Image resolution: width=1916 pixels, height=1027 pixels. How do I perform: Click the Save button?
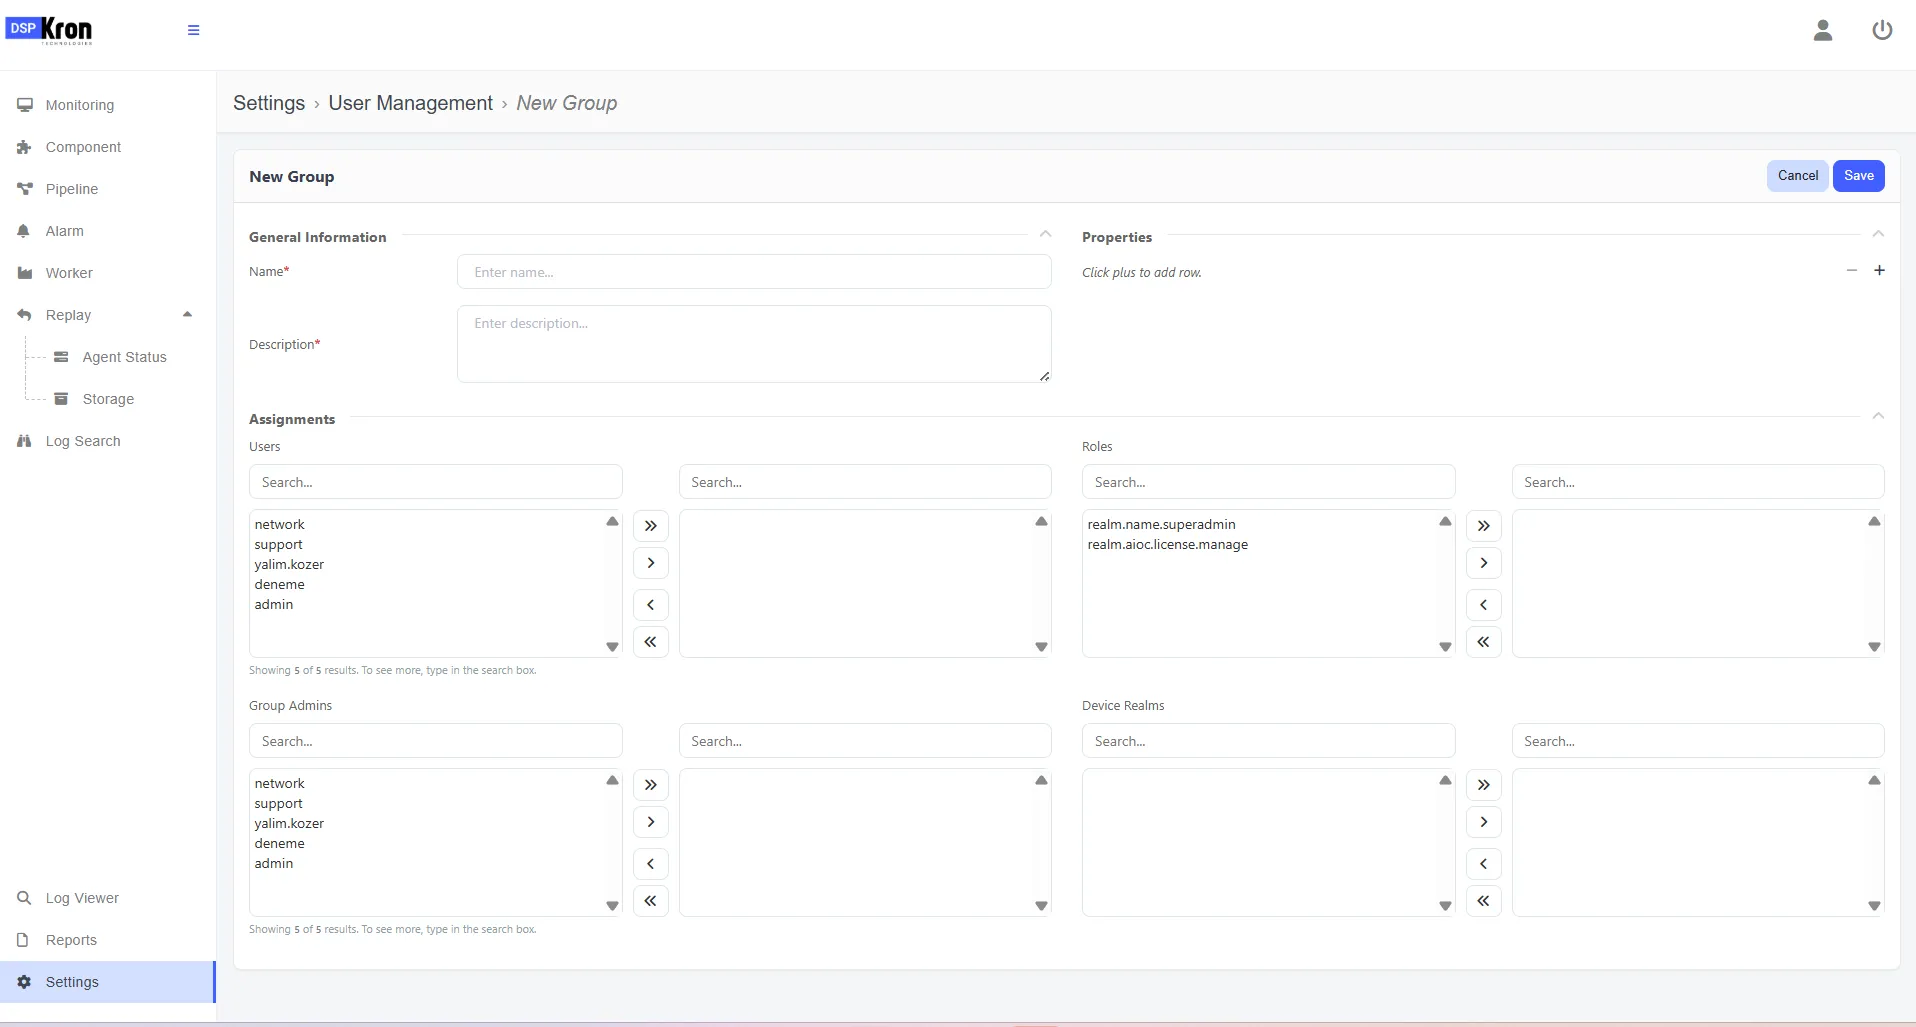point(1859,176)
